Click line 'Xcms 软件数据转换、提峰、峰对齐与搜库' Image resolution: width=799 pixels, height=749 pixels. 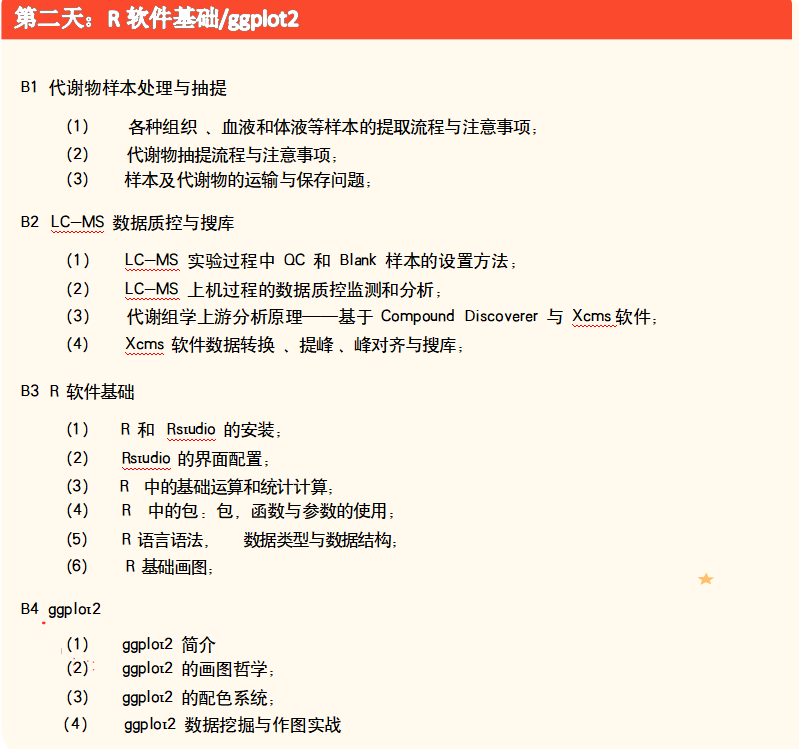tap(294, 345)
